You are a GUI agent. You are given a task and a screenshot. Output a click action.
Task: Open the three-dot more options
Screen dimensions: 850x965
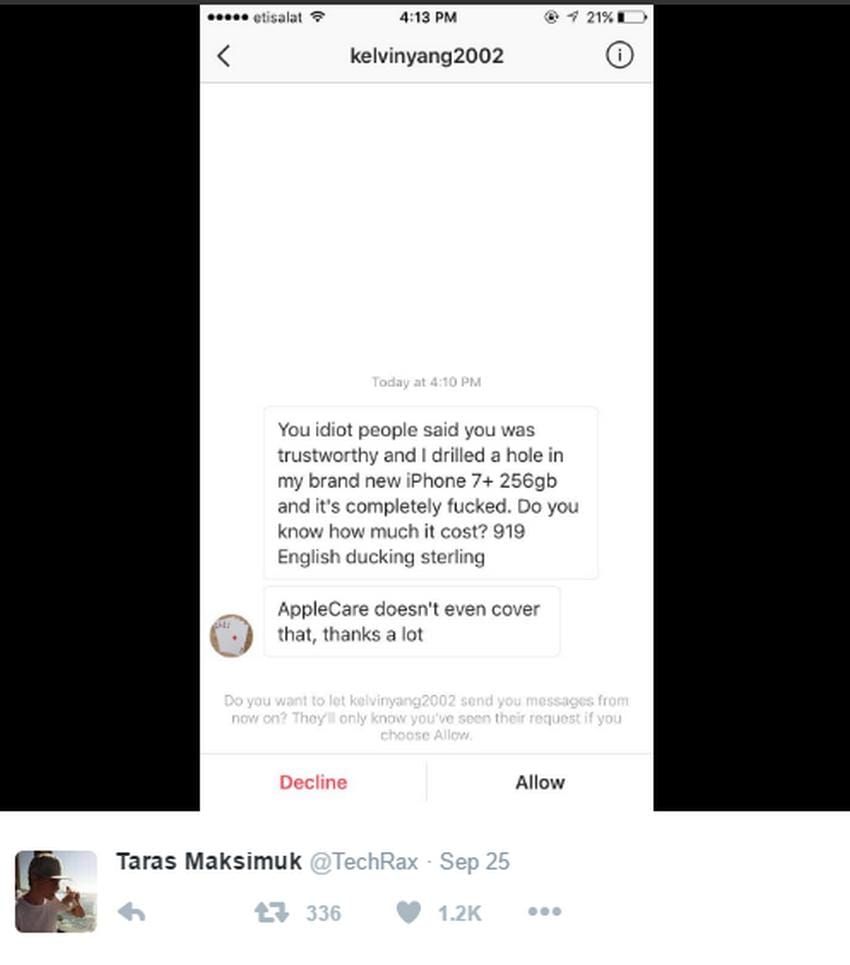click(545, 911)
